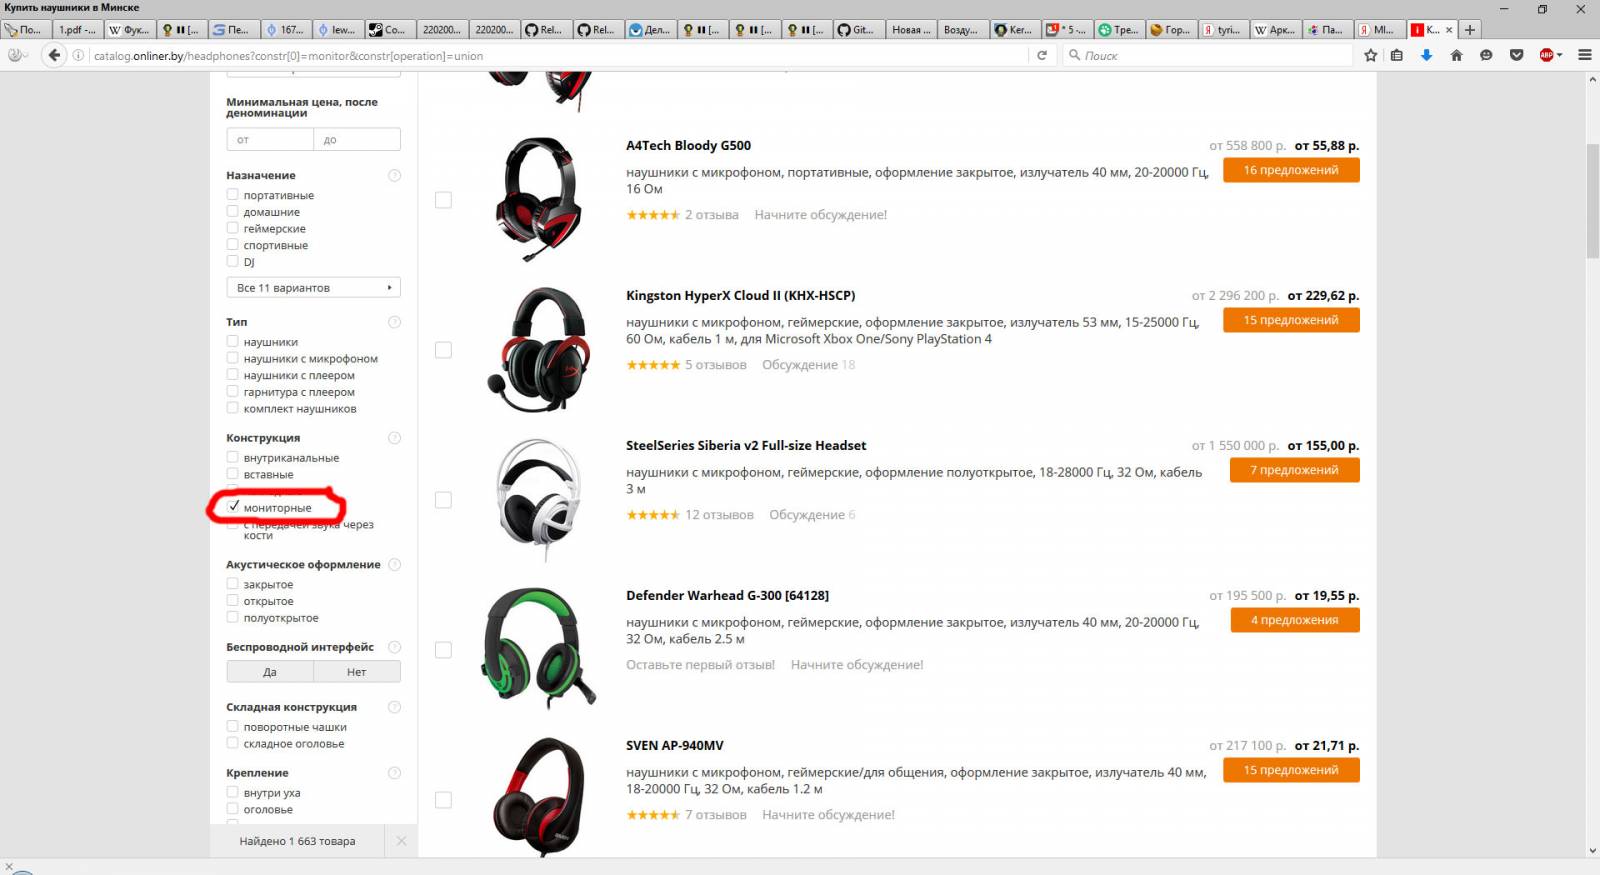Click the chat smiley toolbar icon

pyautogui.click(x=1487, y=55)
